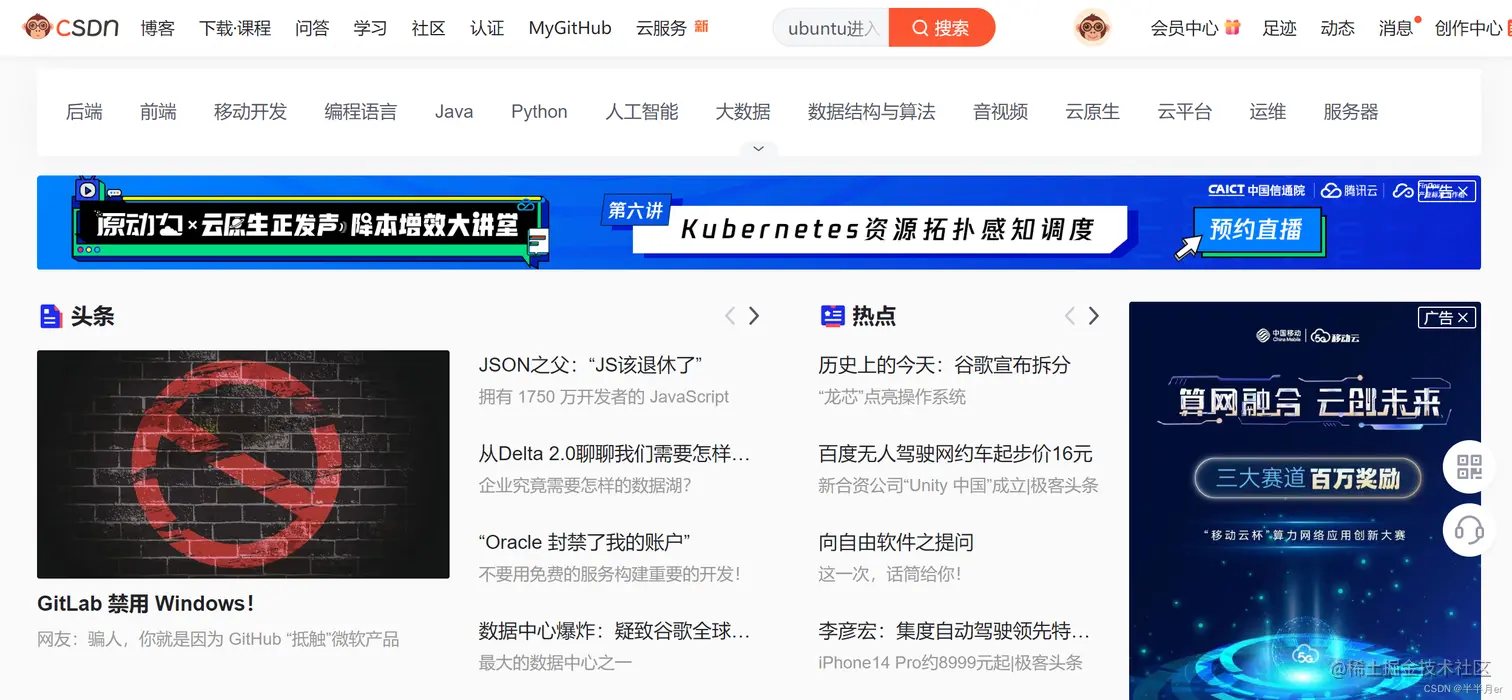Open 消息 notifications

point(1396,28)
